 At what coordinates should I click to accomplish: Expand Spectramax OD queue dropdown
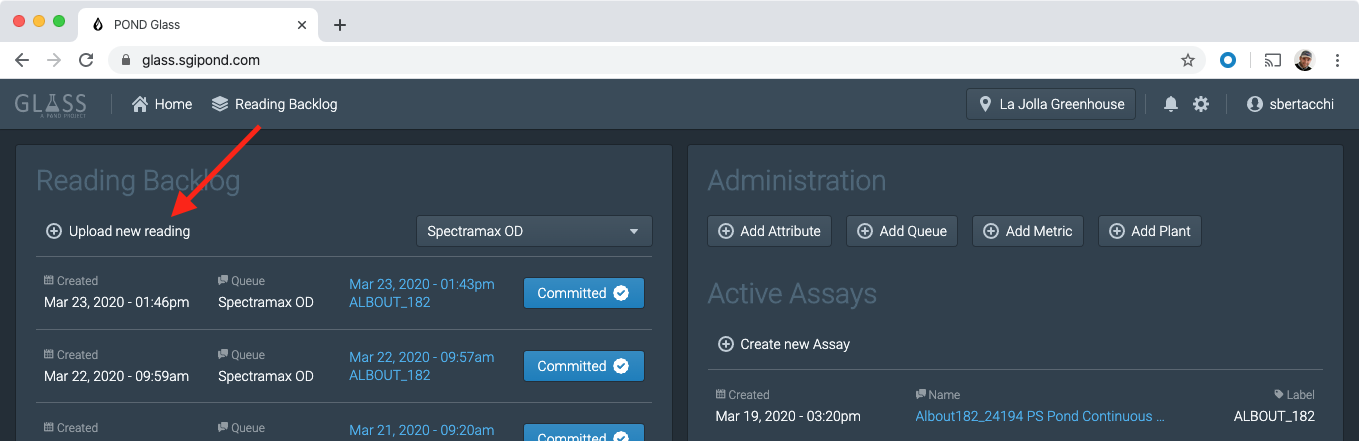(x=534, y=231)
